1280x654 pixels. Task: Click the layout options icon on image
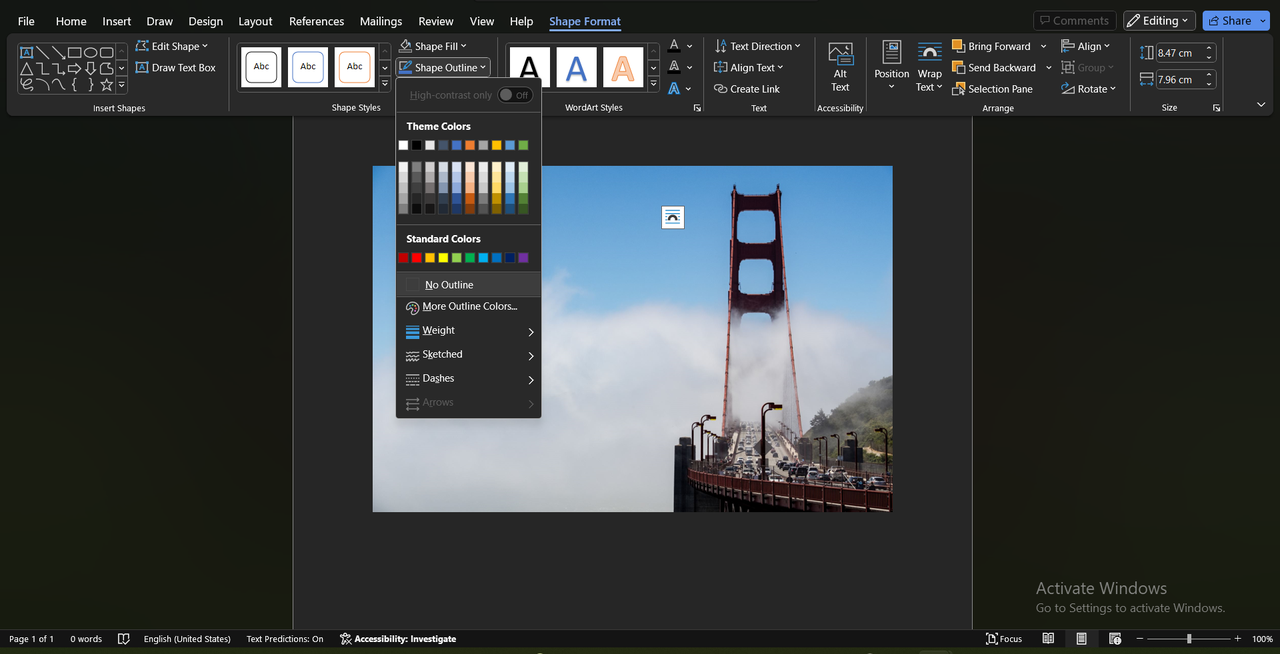click(673, 217)
